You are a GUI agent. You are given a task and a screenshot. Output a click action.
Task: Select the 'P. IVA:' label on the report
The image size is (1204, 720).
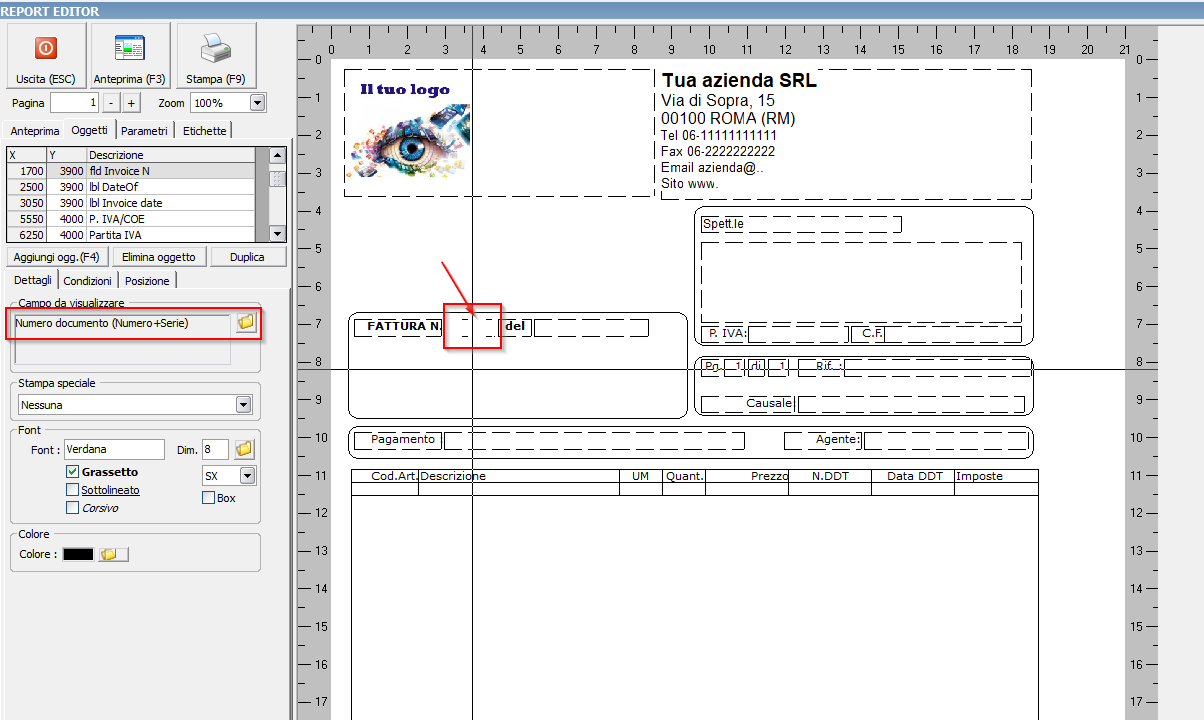click(728, 333)
